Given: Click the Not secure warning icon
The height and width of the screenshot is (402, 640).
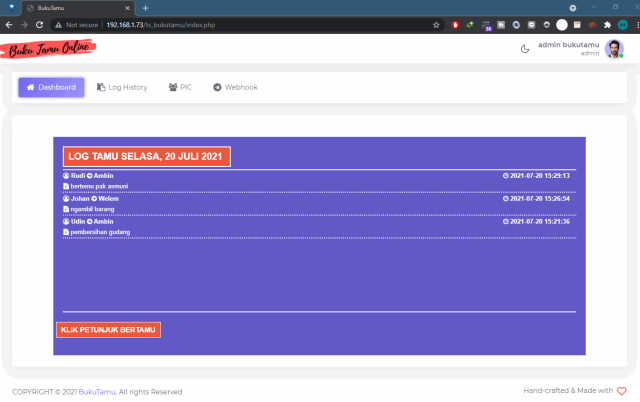Looking at the screenshot, I should (x=58, y=25).
